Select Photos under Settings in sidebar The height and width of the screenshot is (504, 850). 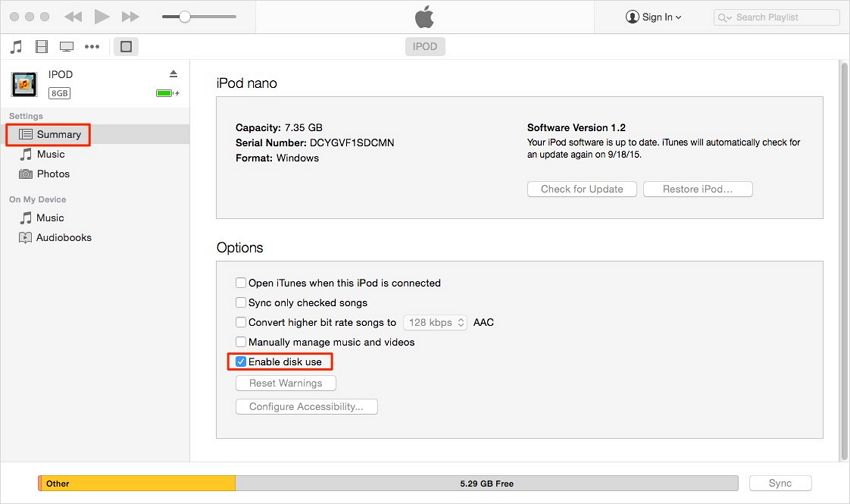(53, 174)
